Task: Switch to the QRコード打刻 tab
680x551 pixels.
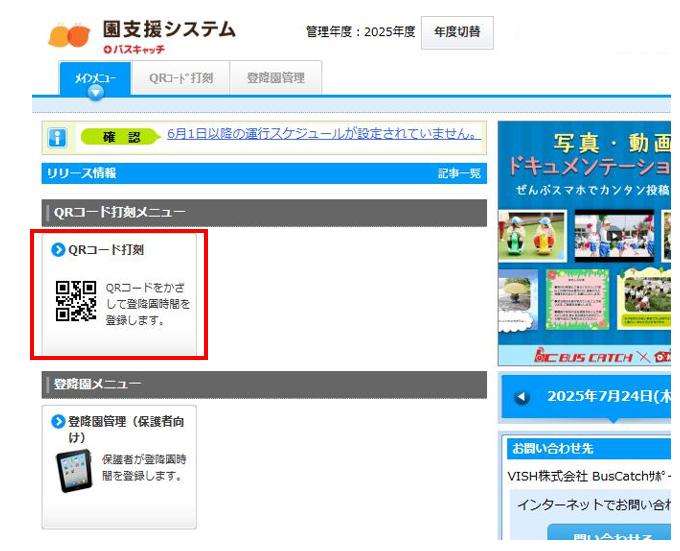Action: click(181, 78)
